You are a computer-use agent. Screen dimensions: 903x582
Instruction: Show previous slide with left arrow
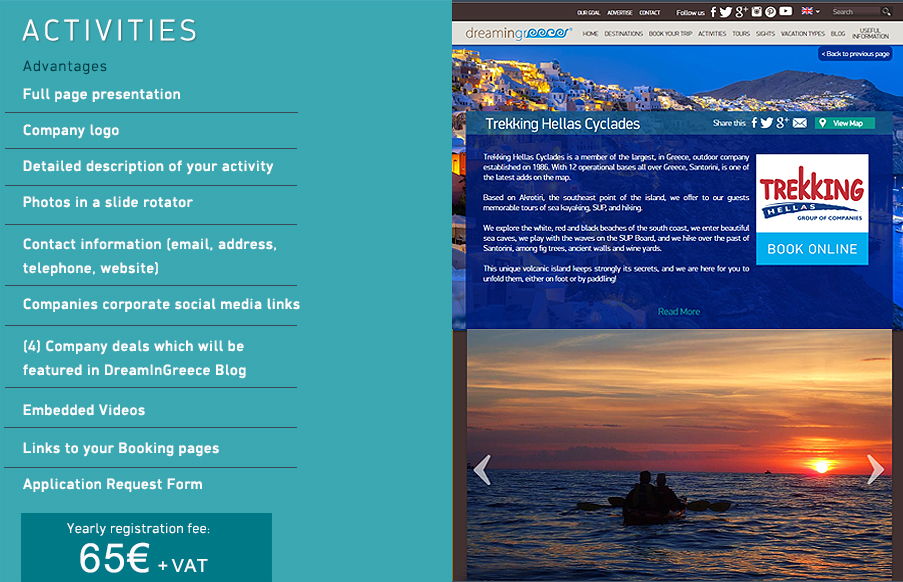click(482, 470)
